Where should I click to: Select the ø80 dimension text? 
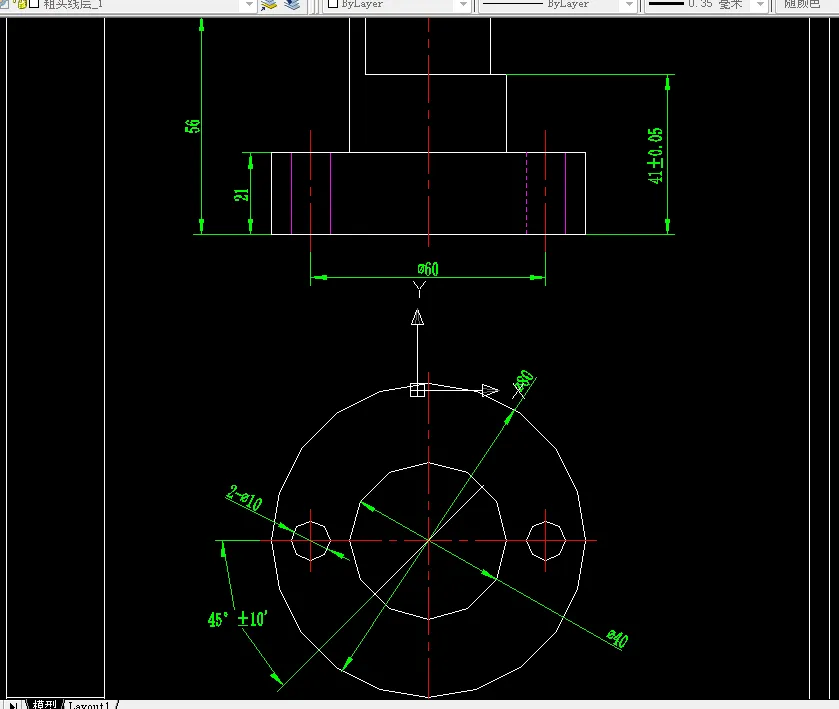(x=524, y=380)
